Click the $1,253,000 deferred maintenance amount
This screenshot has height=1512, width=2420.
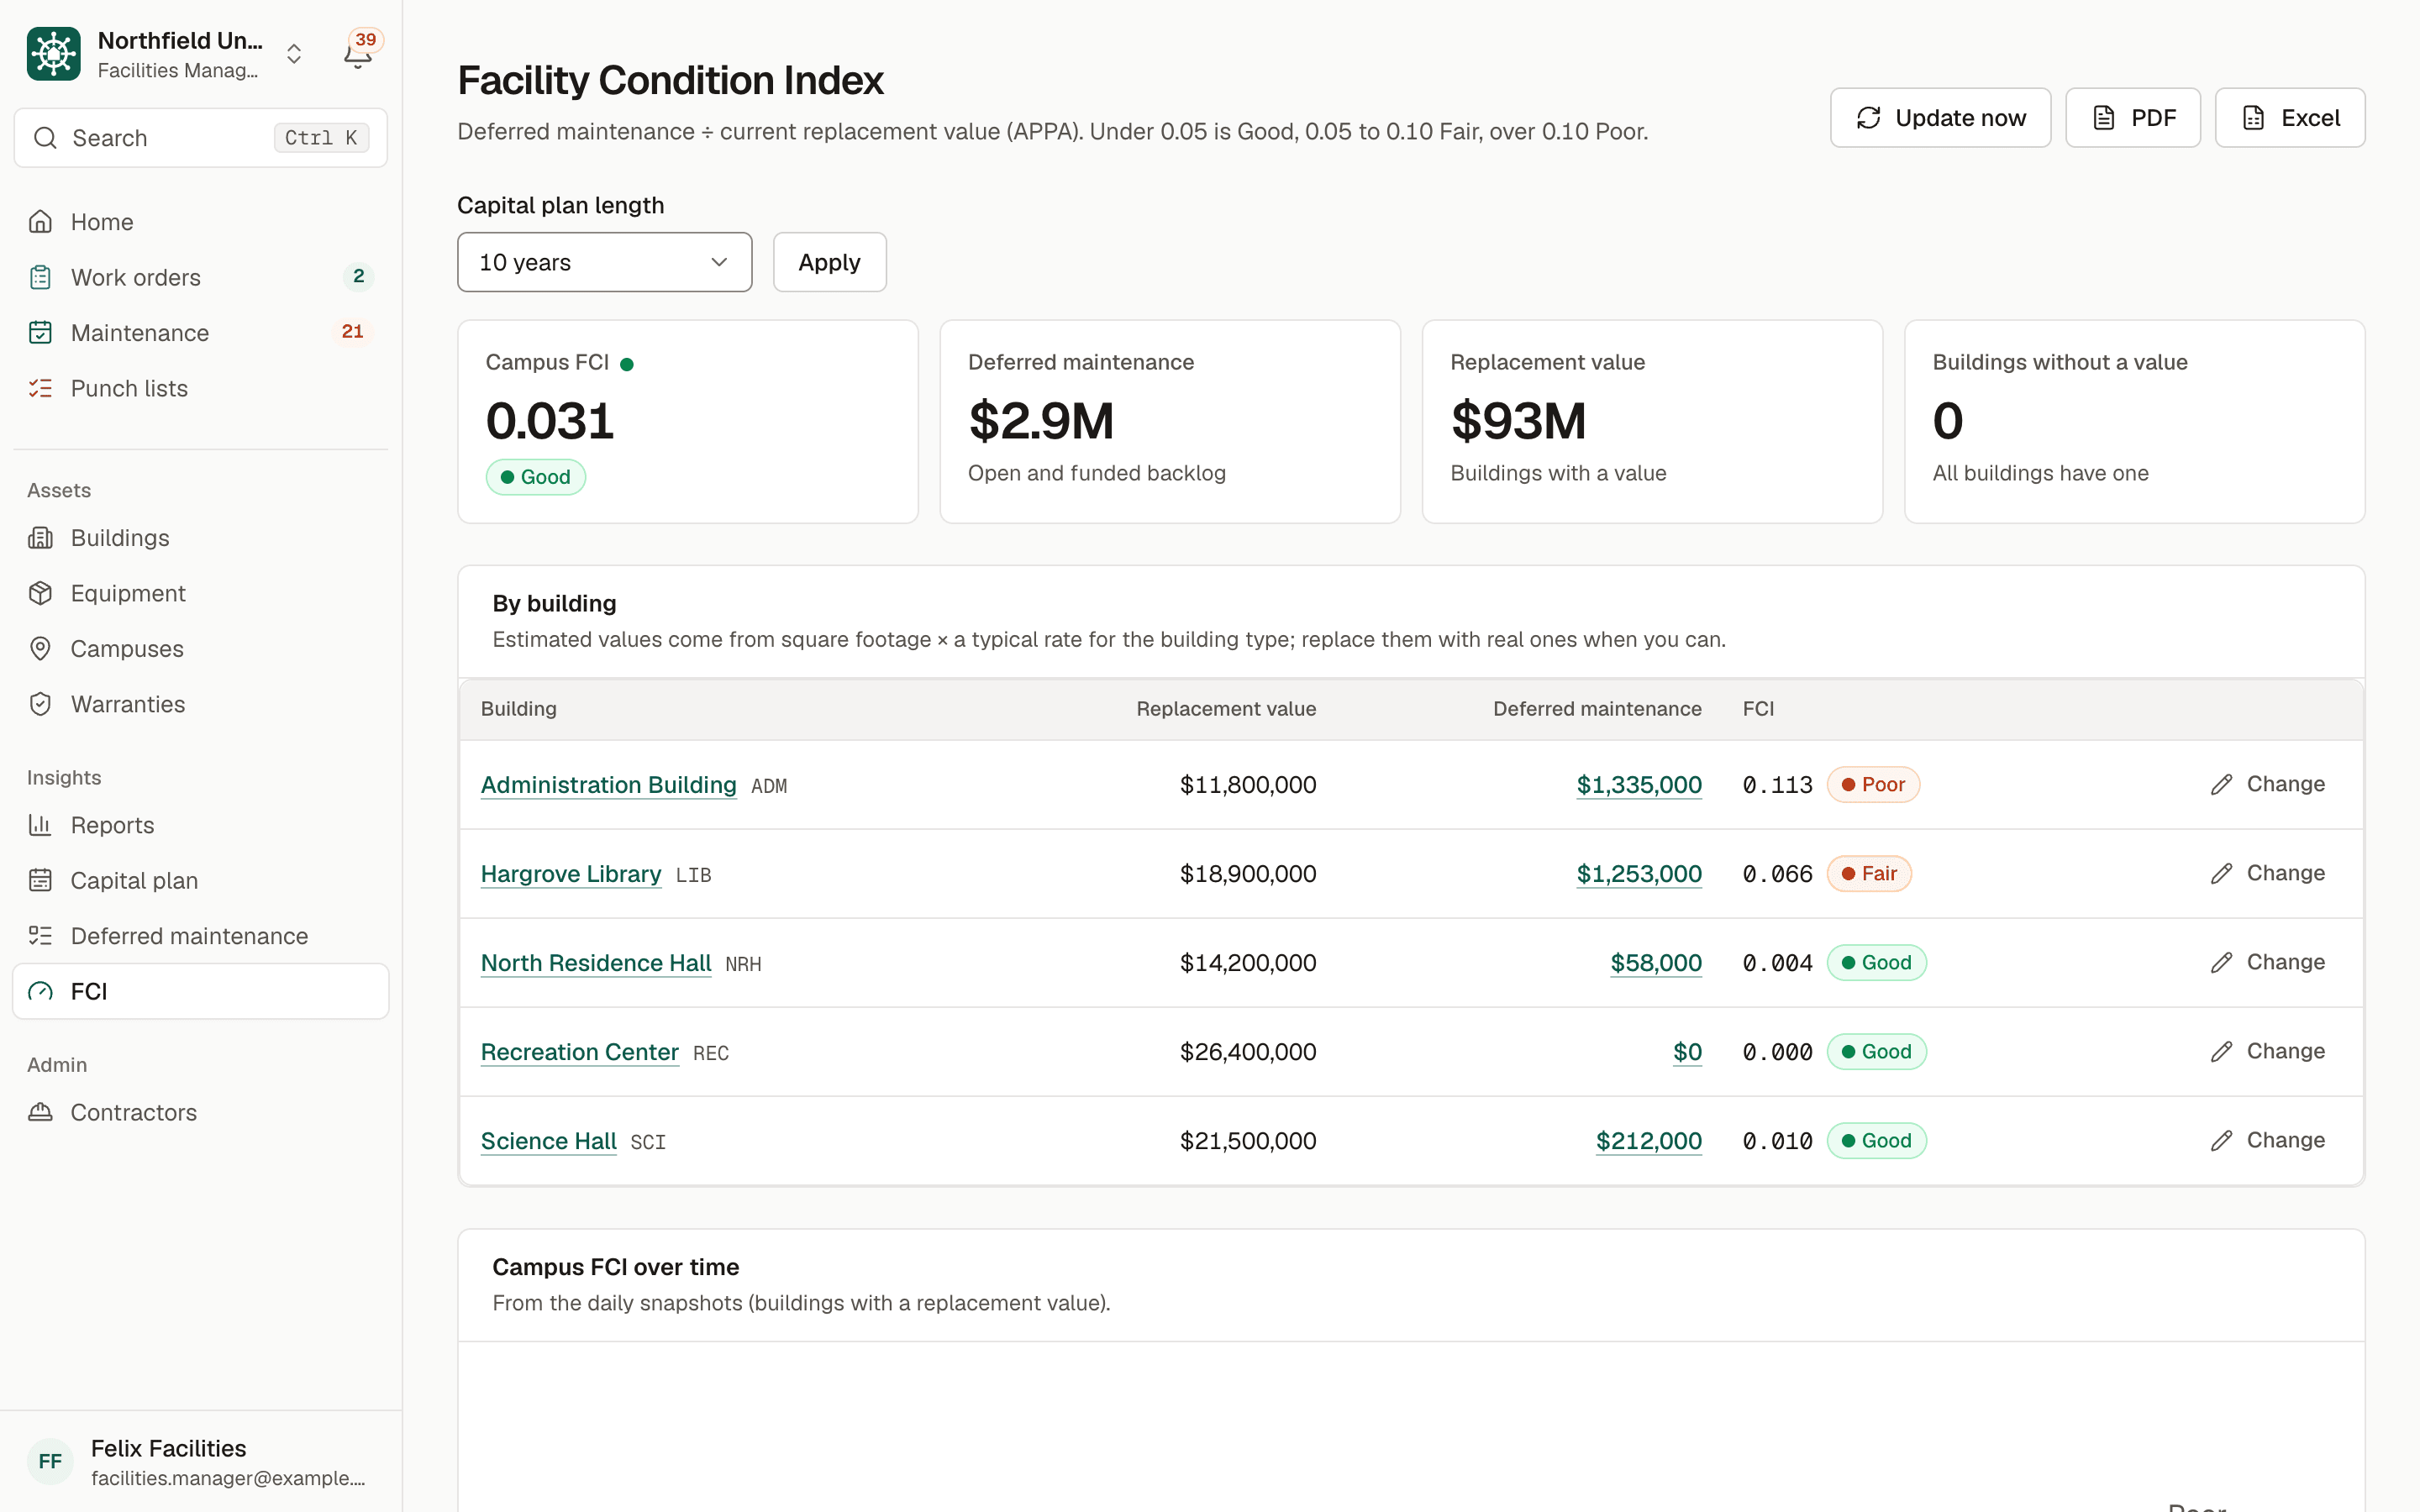pyautogui.click(x=1639, y=874)
